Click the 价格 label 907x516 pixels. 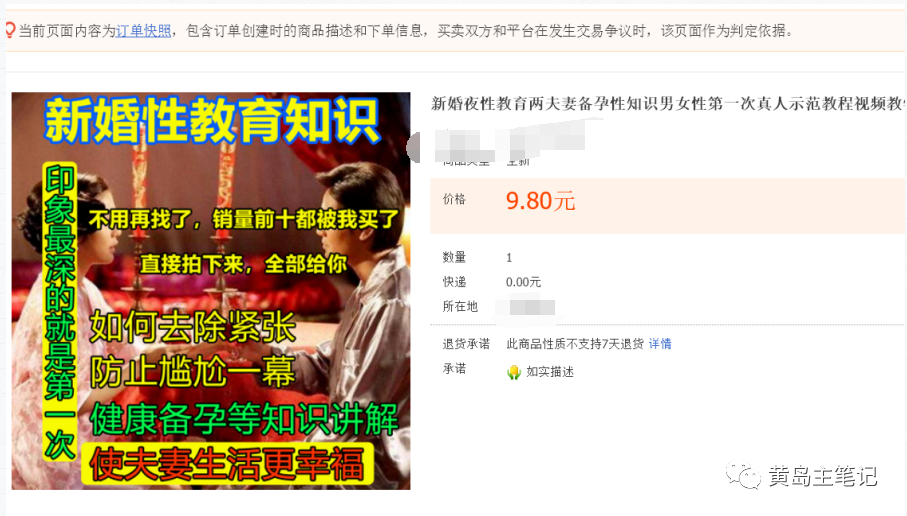[454, 200]
